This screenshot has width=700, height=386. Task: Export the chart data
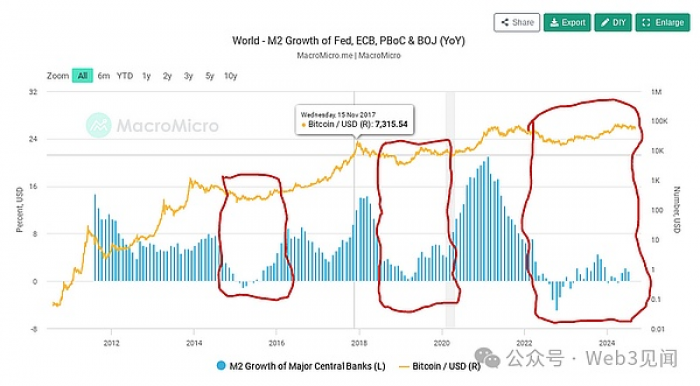click(x=567, y=22)
